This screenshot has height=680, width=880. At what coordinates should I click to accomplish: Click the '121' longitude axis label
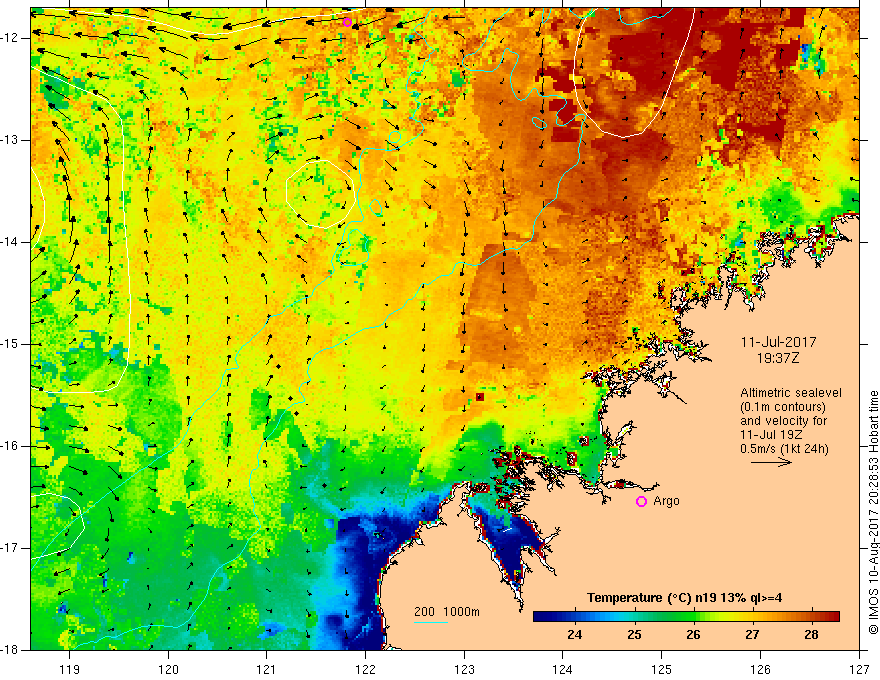pos(267,669)
